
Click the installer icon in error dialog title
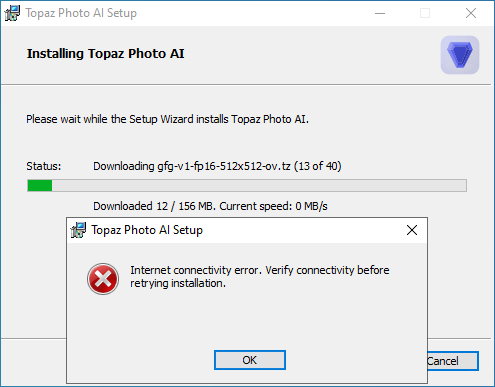(78, 230)
